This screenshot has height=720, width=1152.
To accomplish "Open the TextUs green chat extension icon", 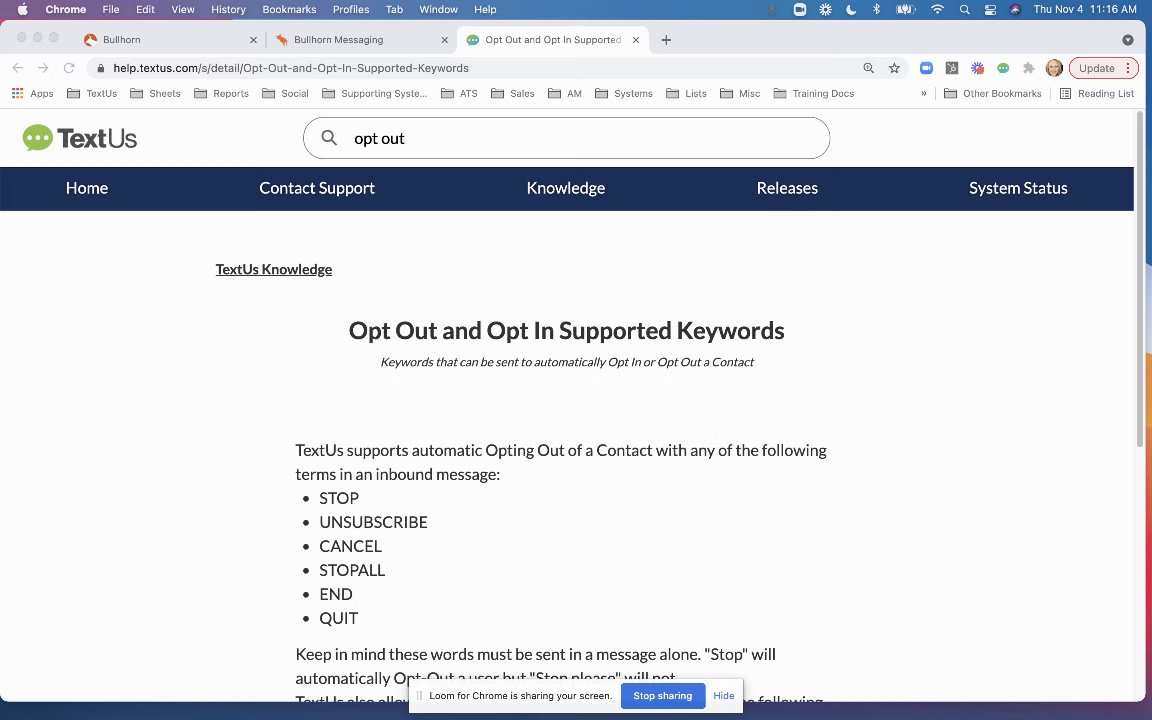I will [1003, 68].
